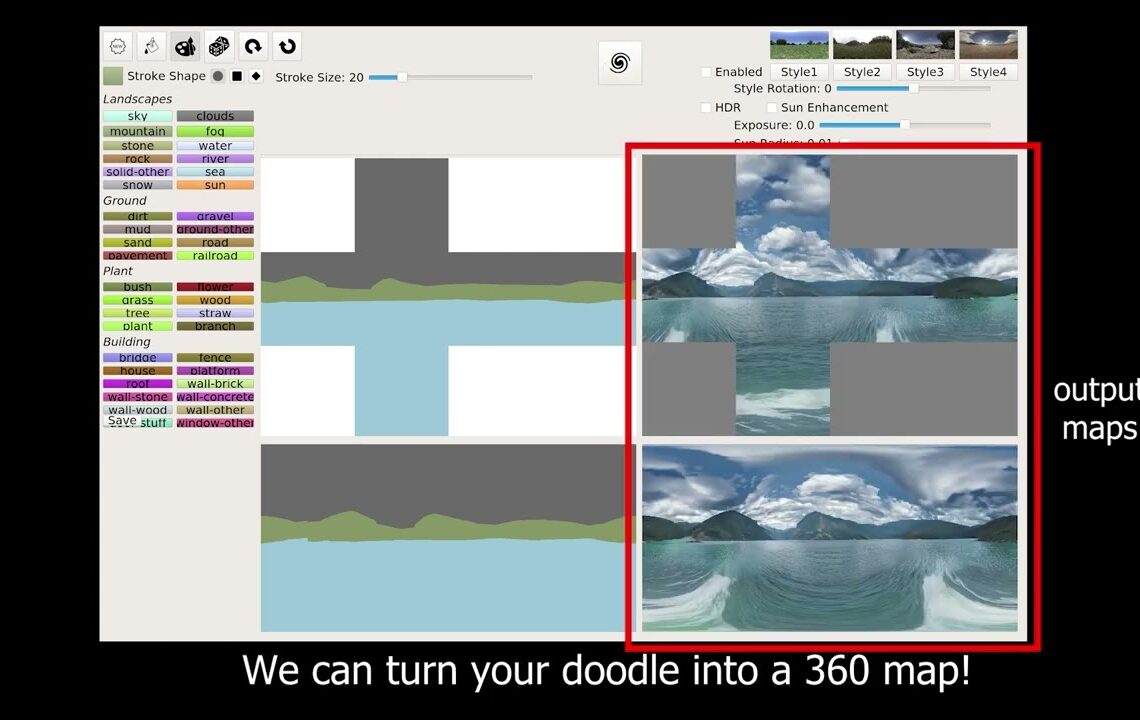Choose the circle stroke shape
1140x720 pixels.
coord(218,76)
